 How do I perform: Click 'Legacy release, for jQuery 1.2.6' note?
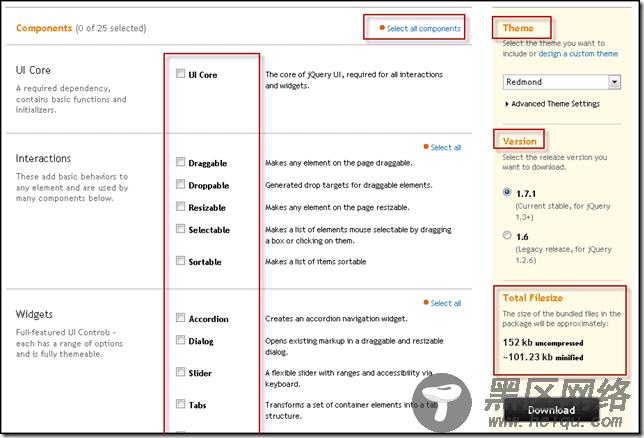(x=564, y=254)
